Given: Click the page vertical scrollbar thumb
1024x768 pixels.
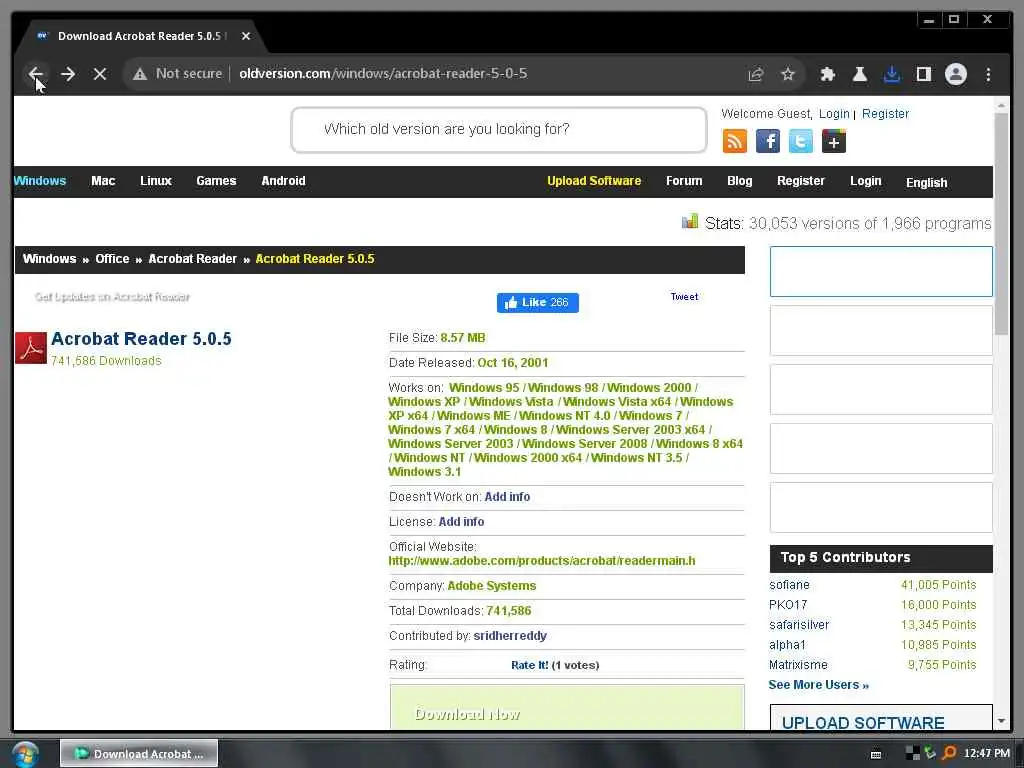Looking at the screenshot, I should pyautogui.click(x=1001, y=223).
